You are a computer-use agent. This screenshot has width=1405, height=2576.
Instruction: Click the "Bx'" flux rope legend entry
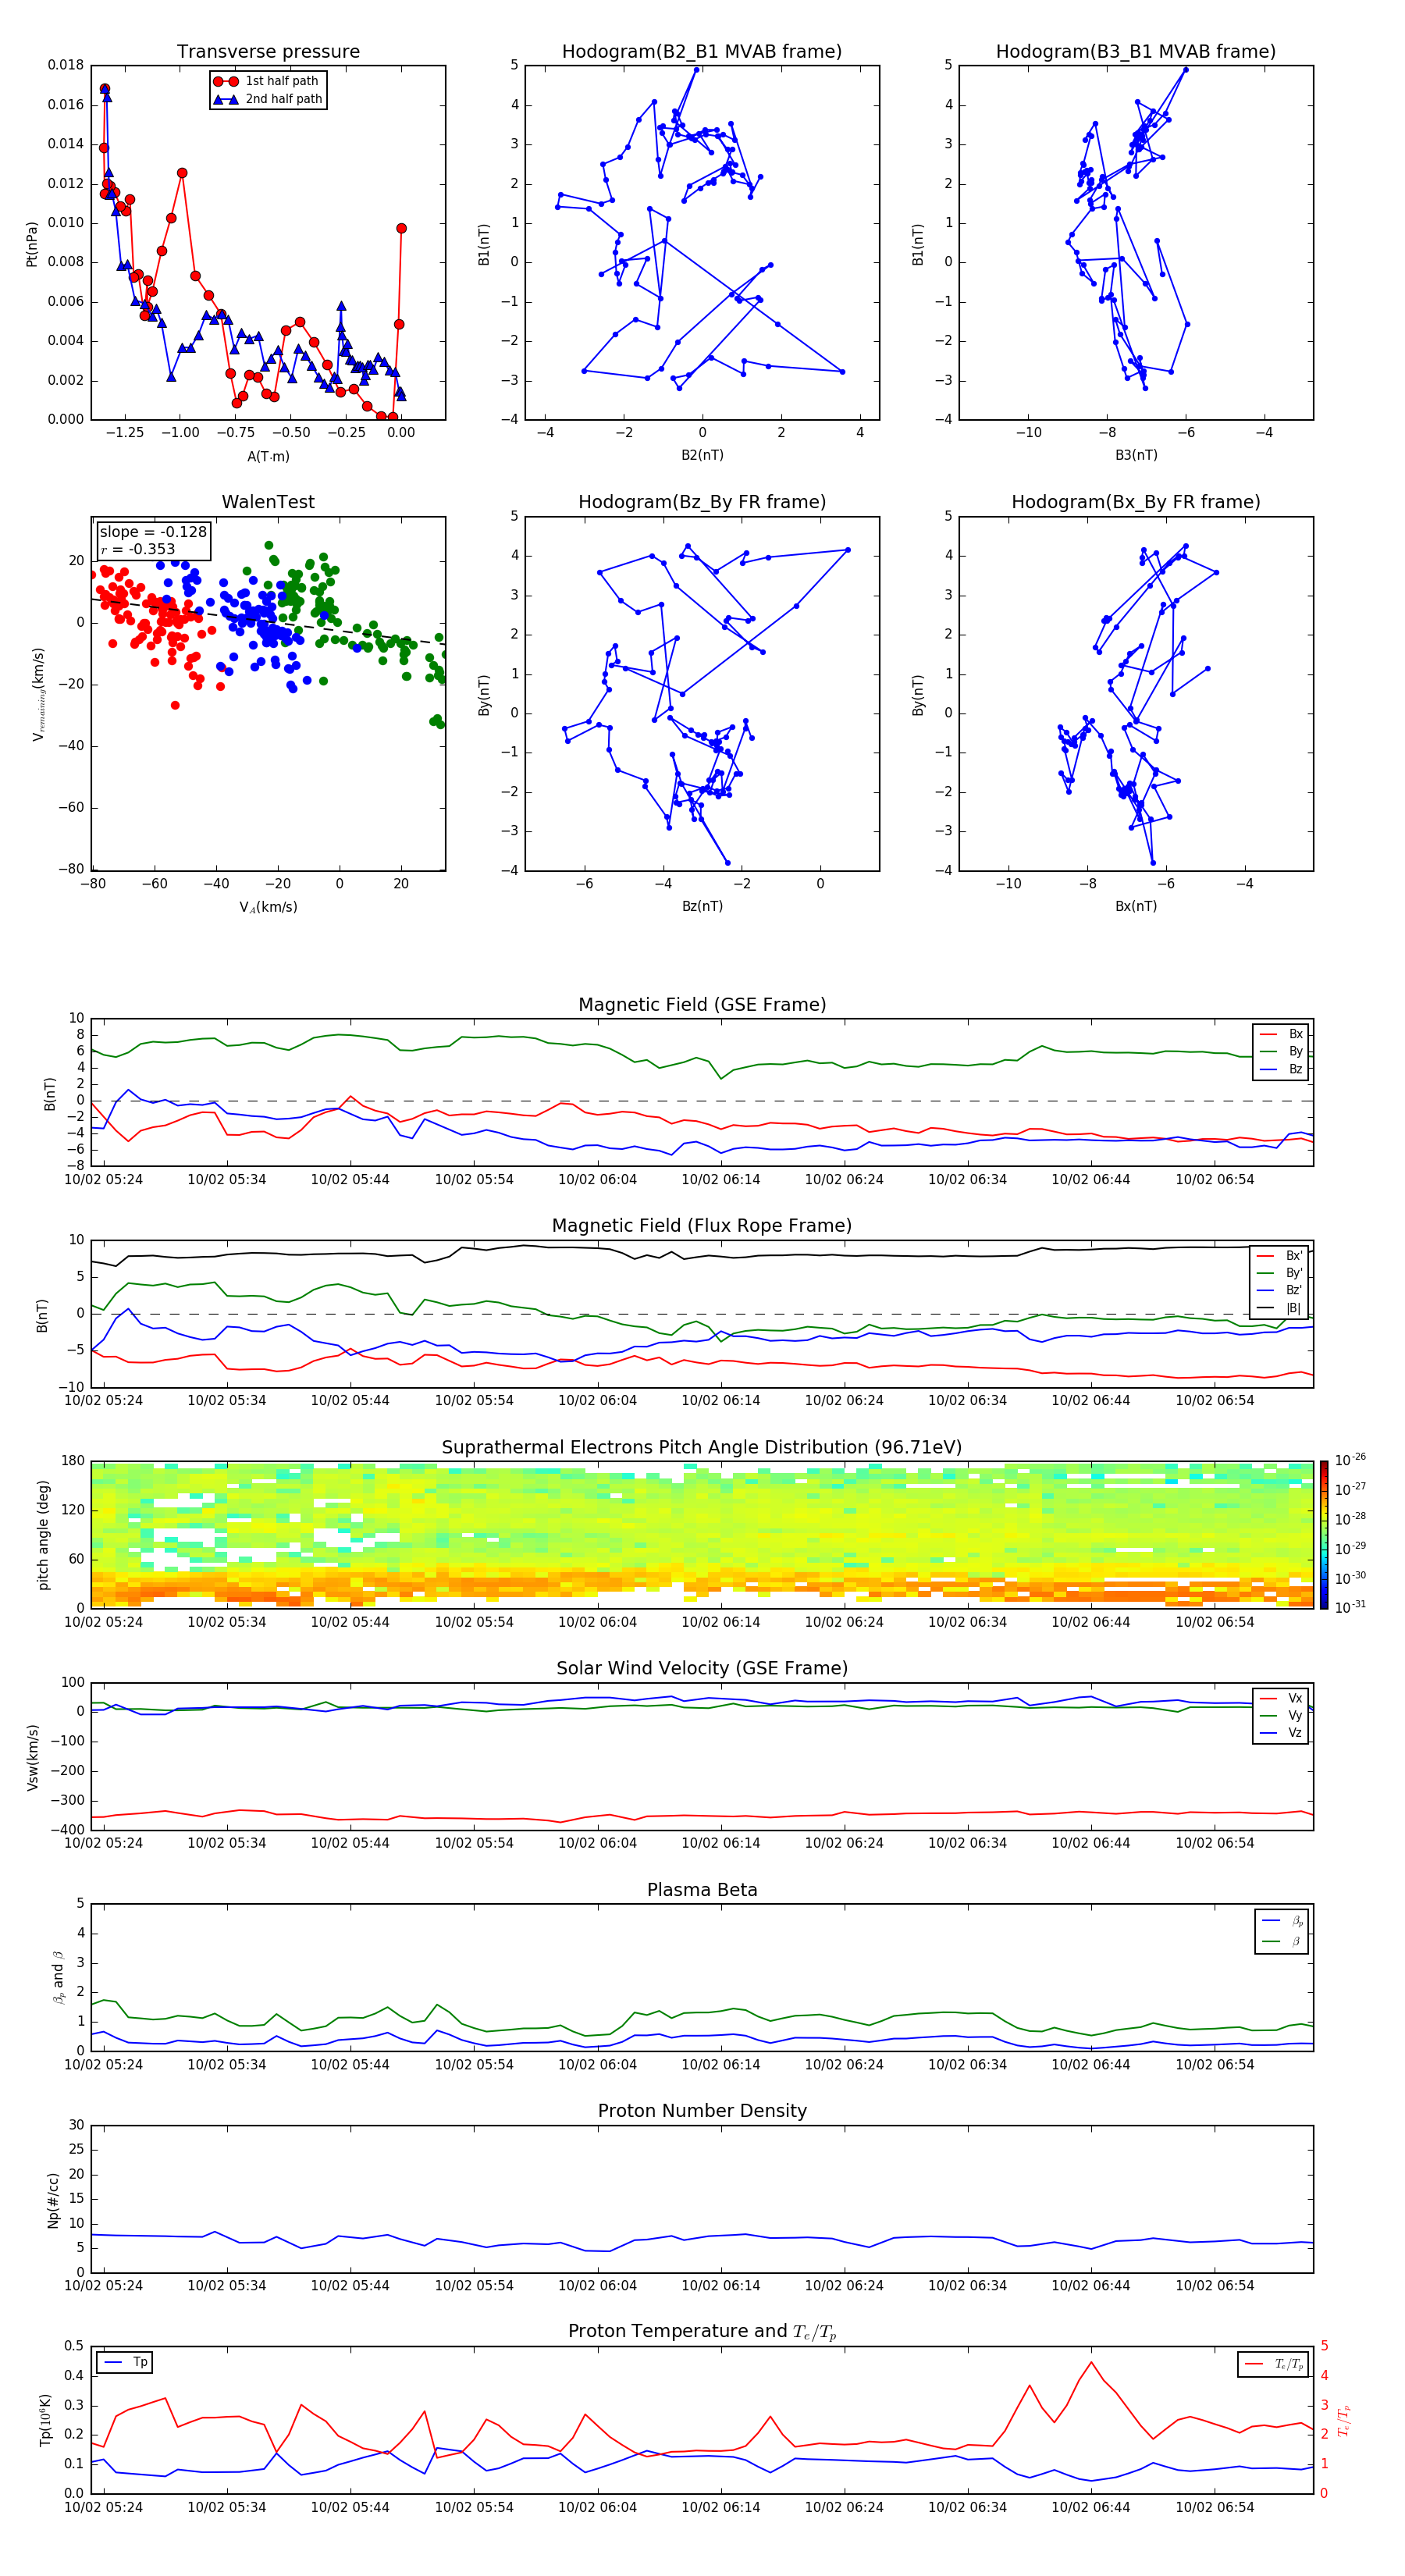[x=1280, y=1256]
